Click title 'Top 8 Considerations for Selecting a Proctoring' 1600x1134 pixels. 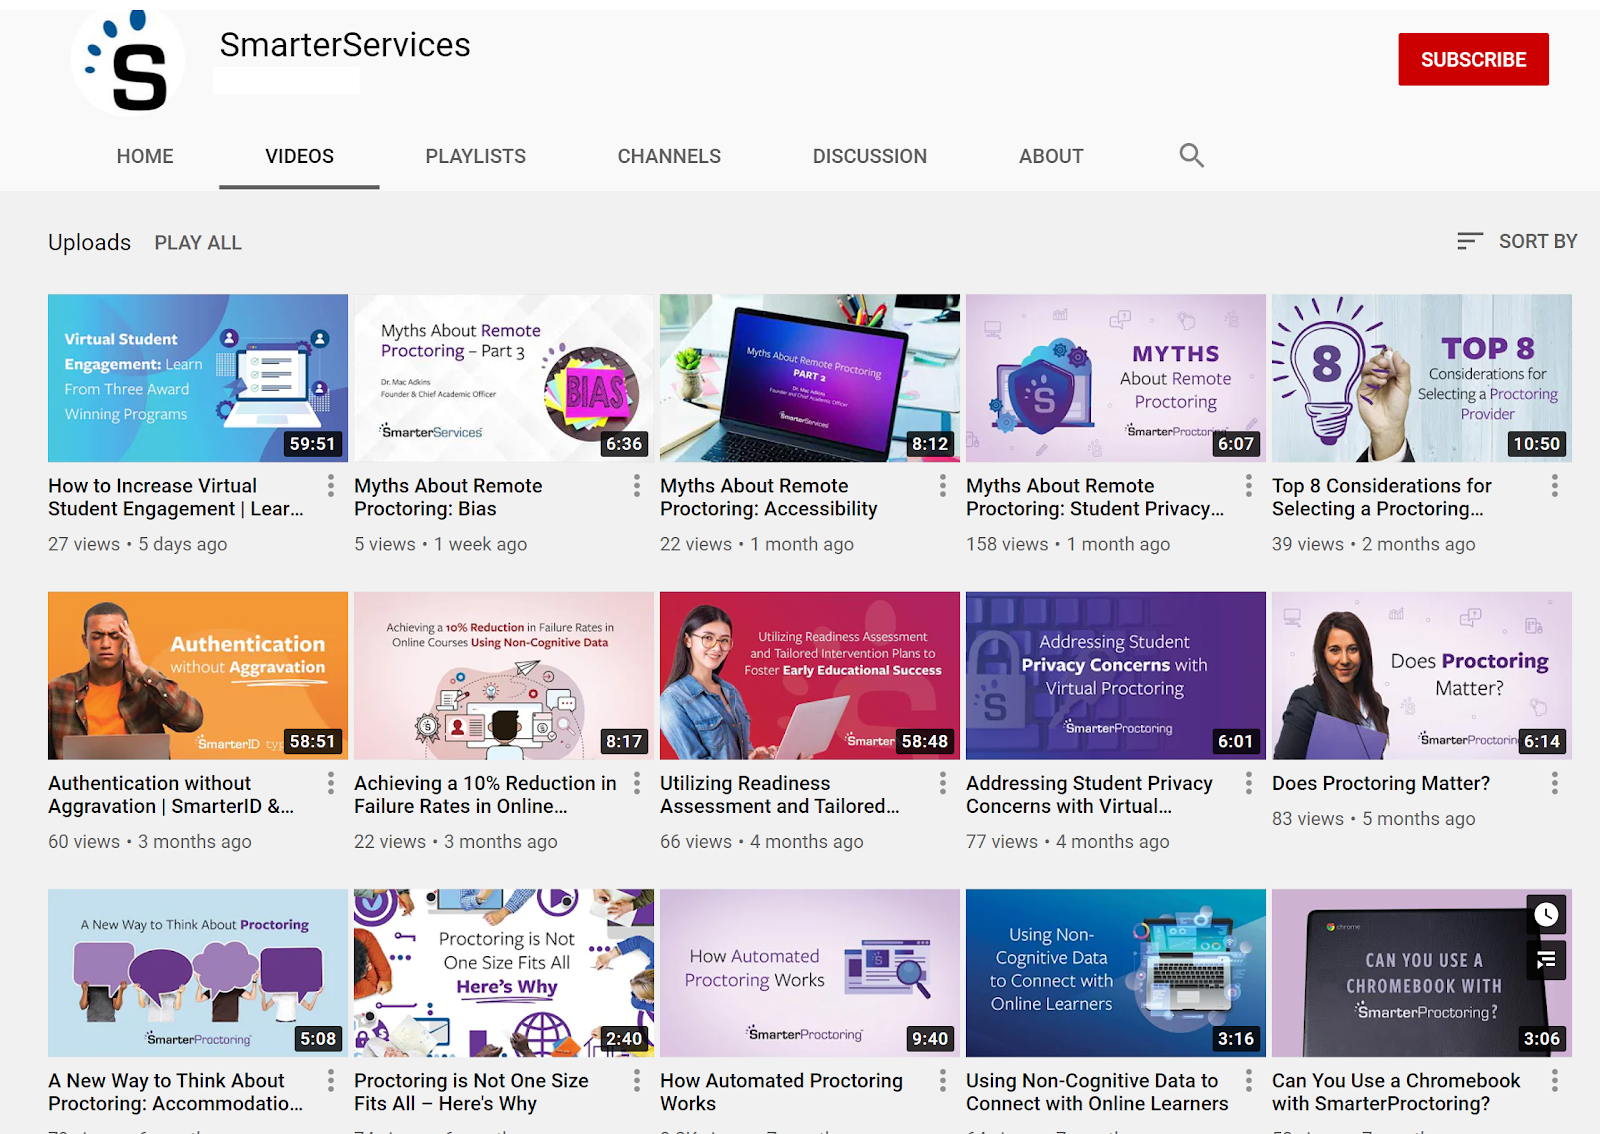click(1382, 497)
